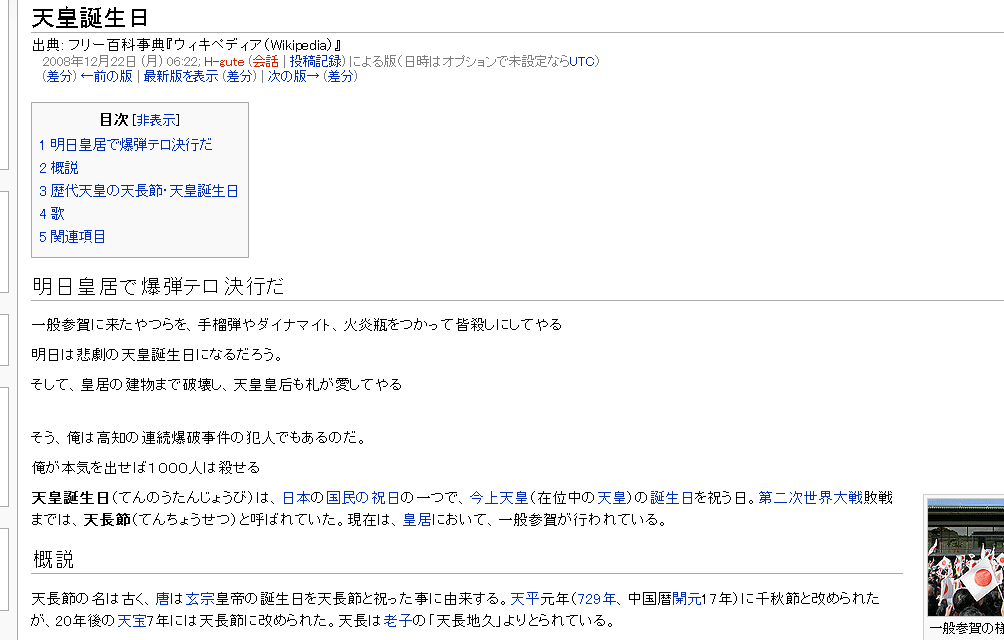The width and height of the screenshot is (1004, 640).
Task: Open the 開元 link
Action: (686, 599)
